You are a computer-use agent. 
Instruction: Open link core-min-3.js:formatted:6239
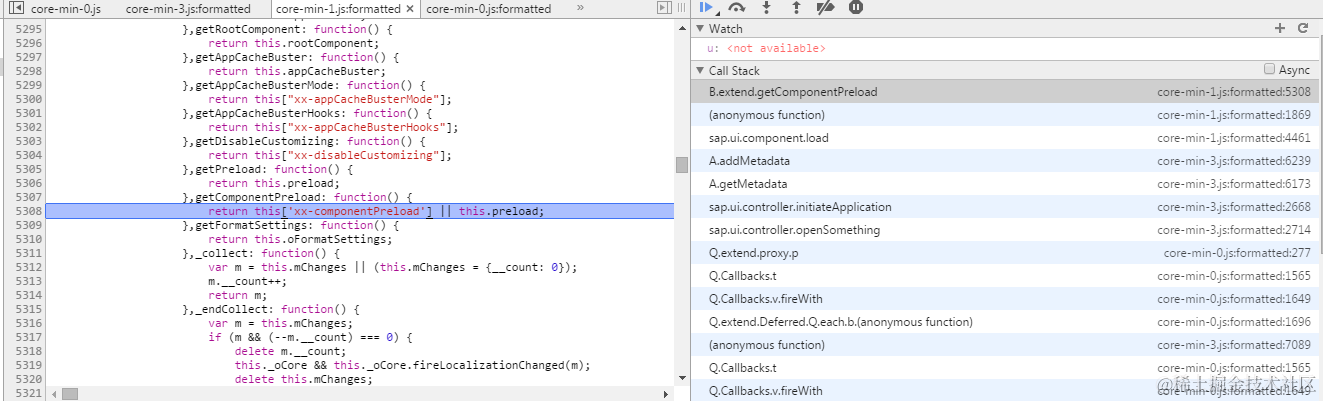(x=1234, y=161)
